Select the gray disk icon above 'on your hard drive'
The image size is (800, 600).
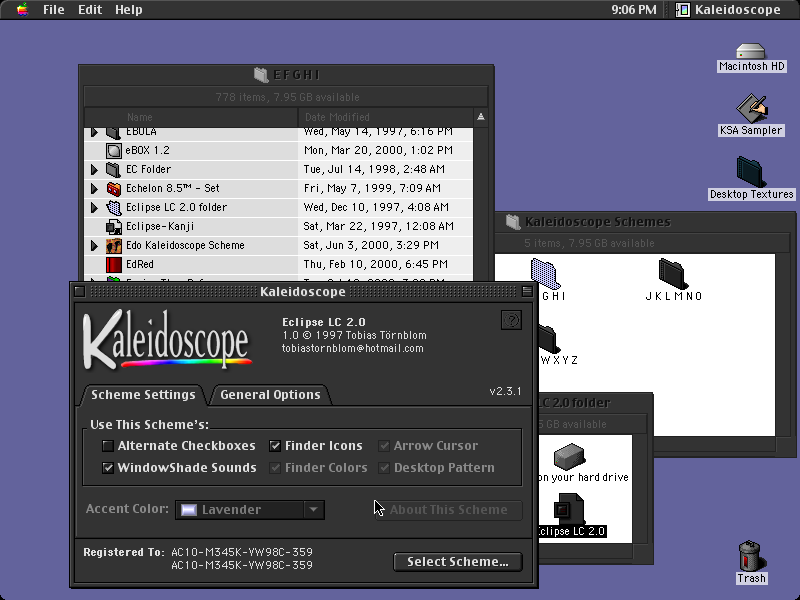[x=568, y=456]
